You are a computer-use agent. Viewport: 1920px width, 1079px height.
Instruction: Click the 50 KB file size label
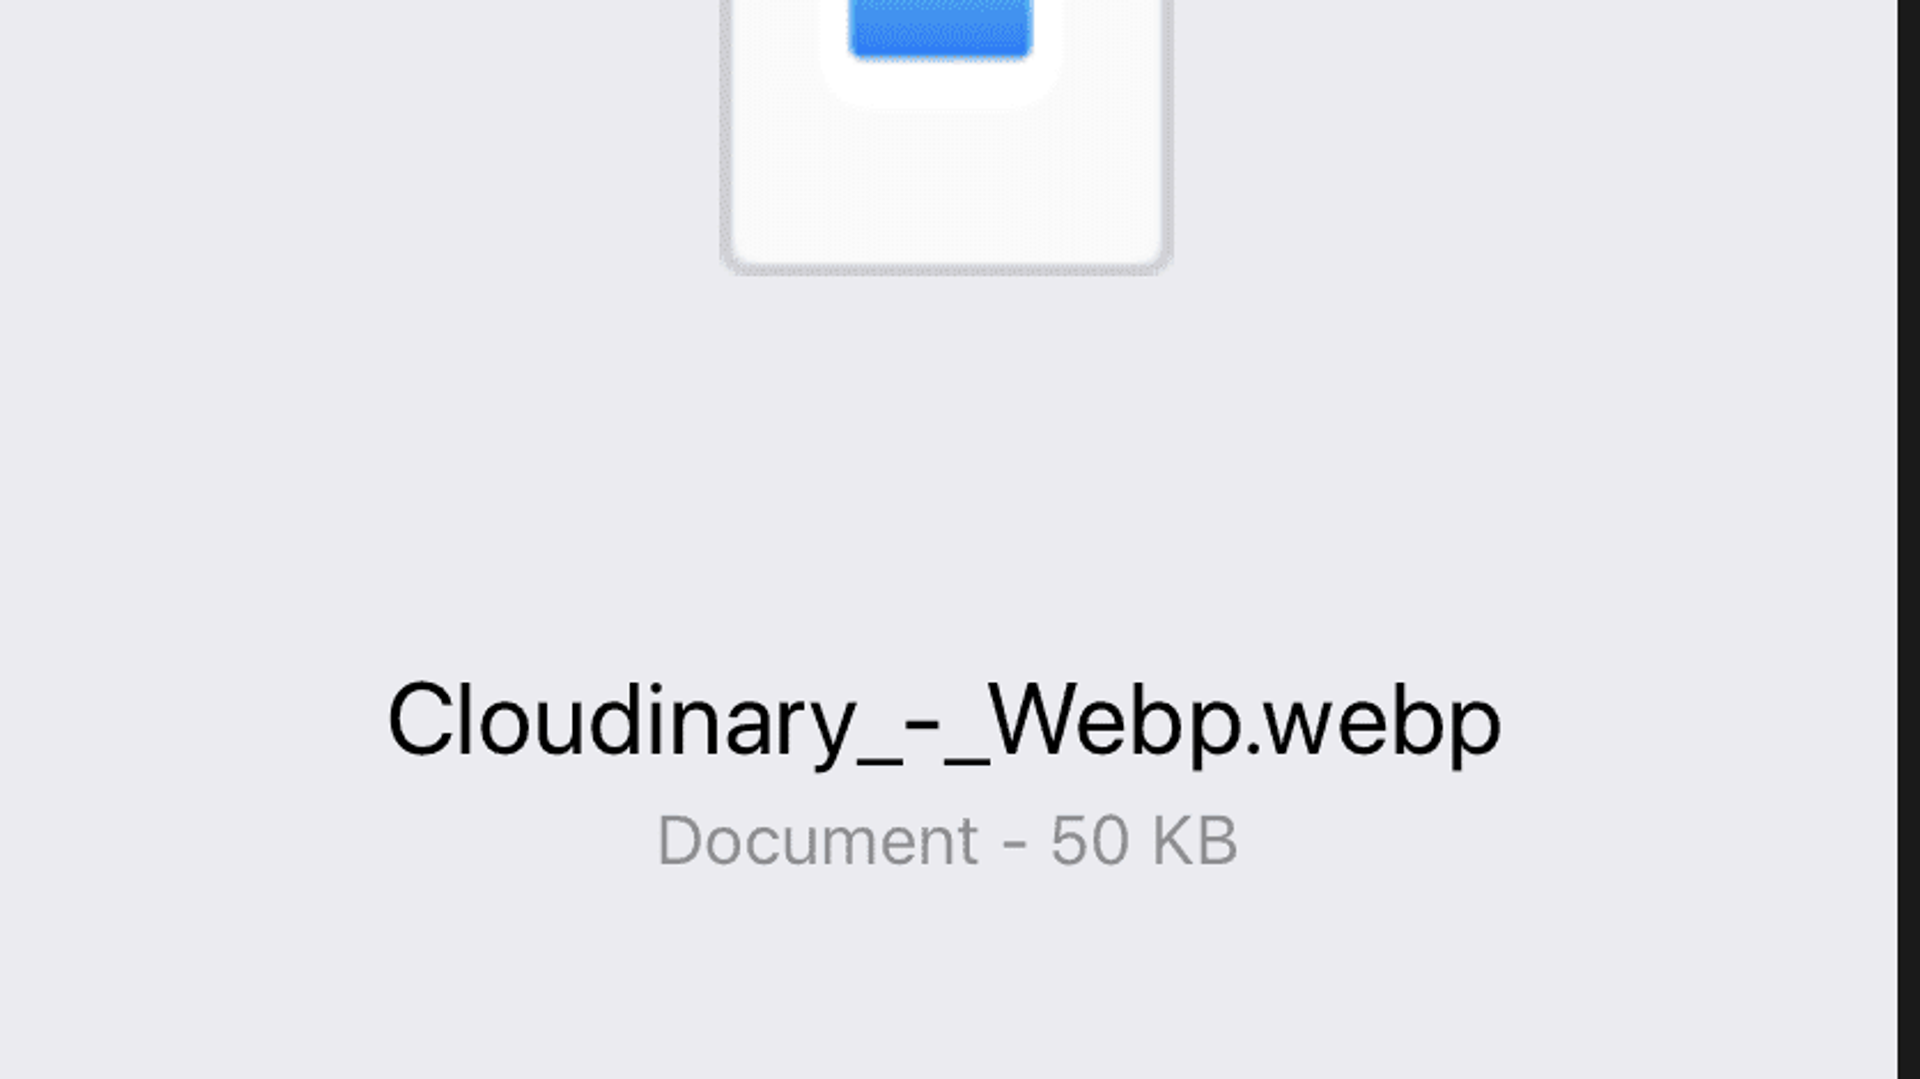[x=1144, y=840]
